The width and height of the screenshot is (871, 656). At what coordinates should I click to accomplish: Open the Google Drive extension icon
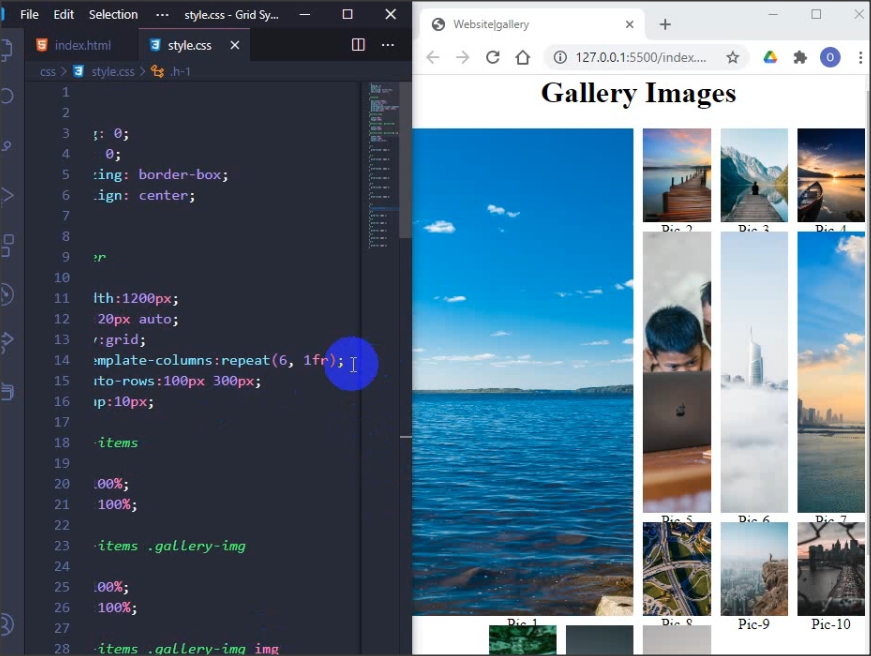(770, 57)
